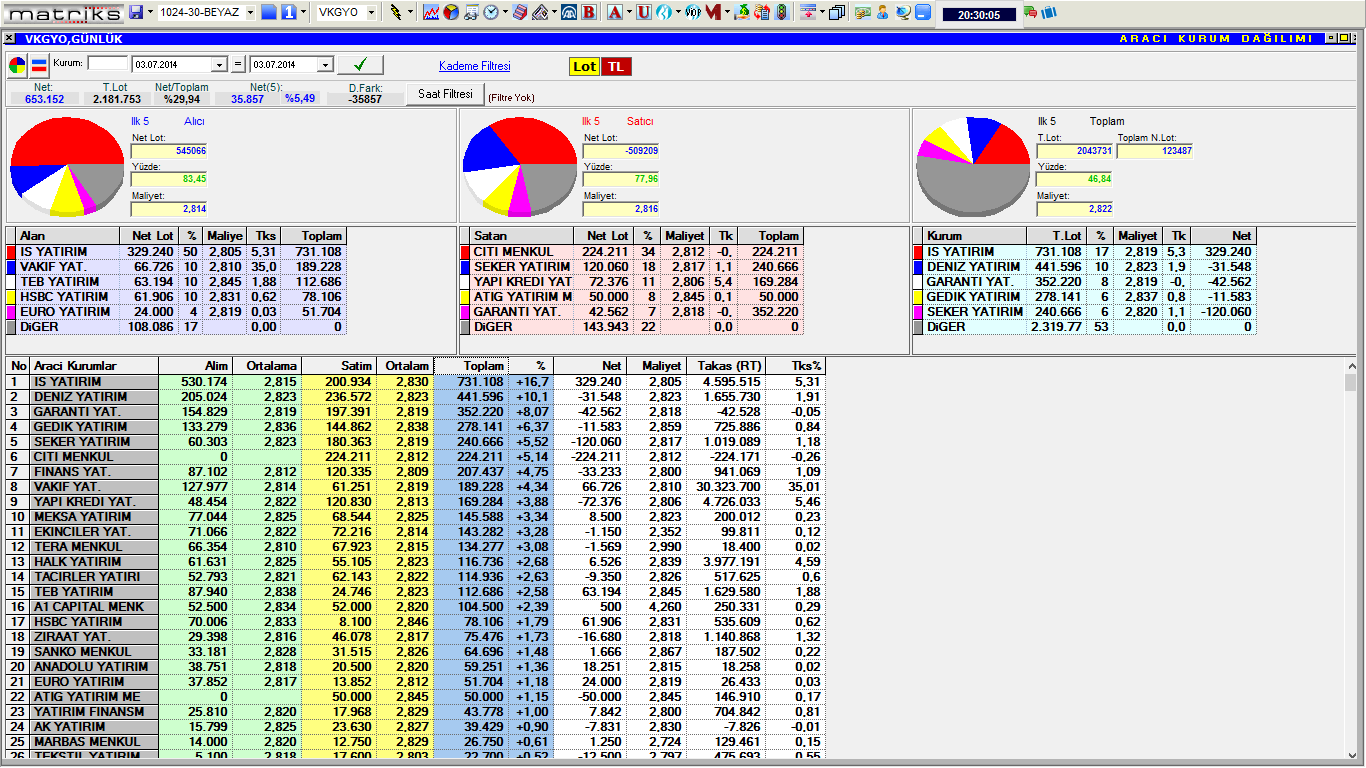The height and width of the screenshot is (768, 1366).
Task: Click the red B toolbar icon
Action: (x=588, y=13)
